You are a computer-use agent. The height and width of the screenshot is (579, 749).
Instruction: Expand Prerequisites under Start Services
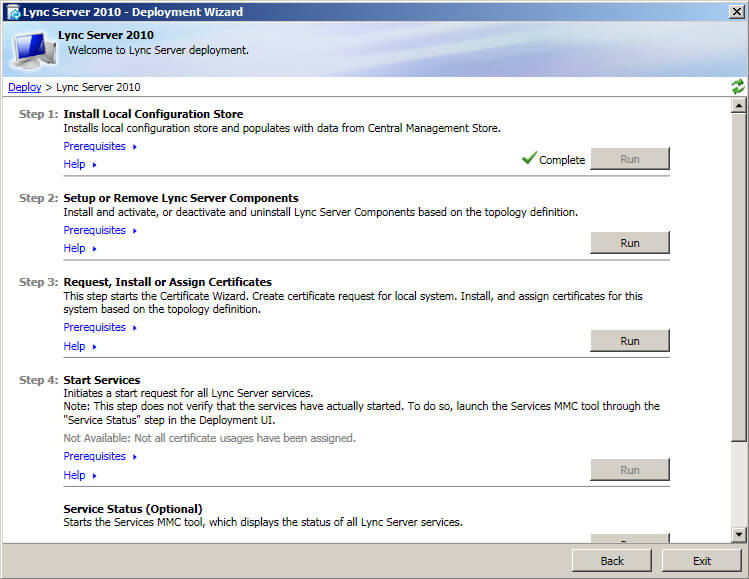(x=100, y=456)
